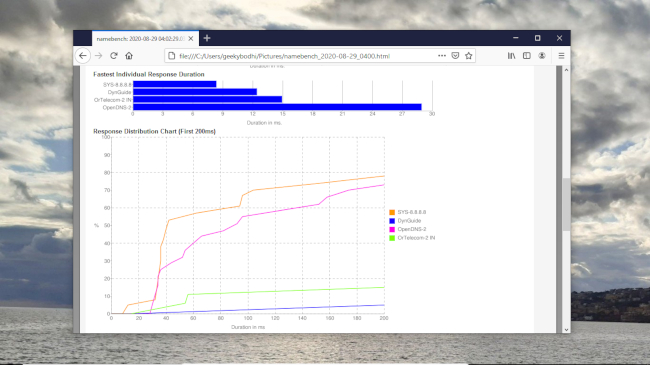Click the OpenDNS-2 legend label
The width and height of the screenshot is (650, 365).
pos(412,229)
